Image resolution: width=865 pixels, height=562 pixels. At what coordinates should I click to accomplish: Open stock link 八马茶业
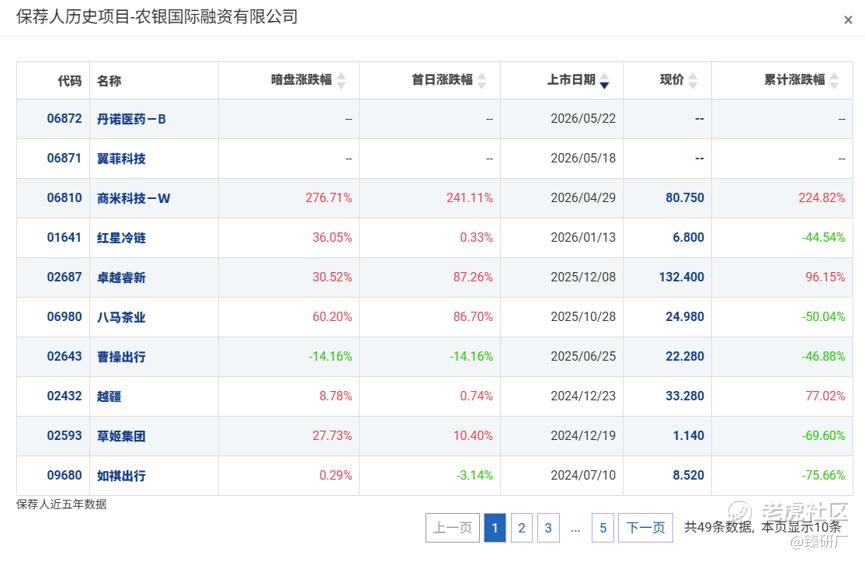[x=121, y=318]
